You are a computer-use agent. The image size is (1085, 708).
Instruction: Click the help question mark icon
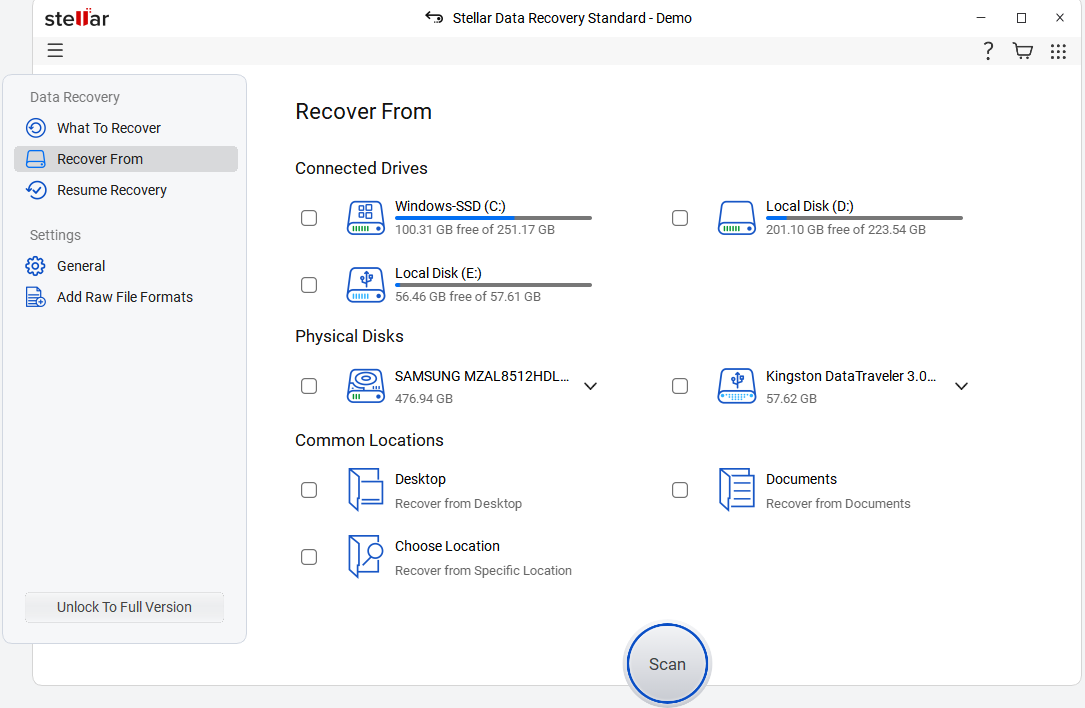(988, 50)
